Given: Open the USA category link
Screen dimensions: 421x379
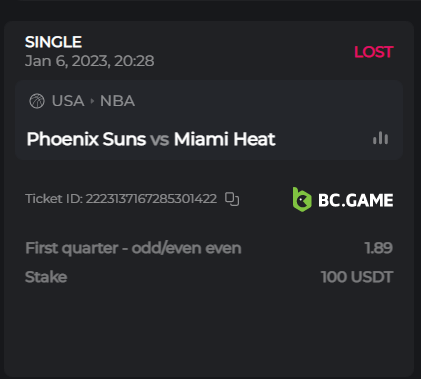Looking at the screenshot, I should click(68, 101).
